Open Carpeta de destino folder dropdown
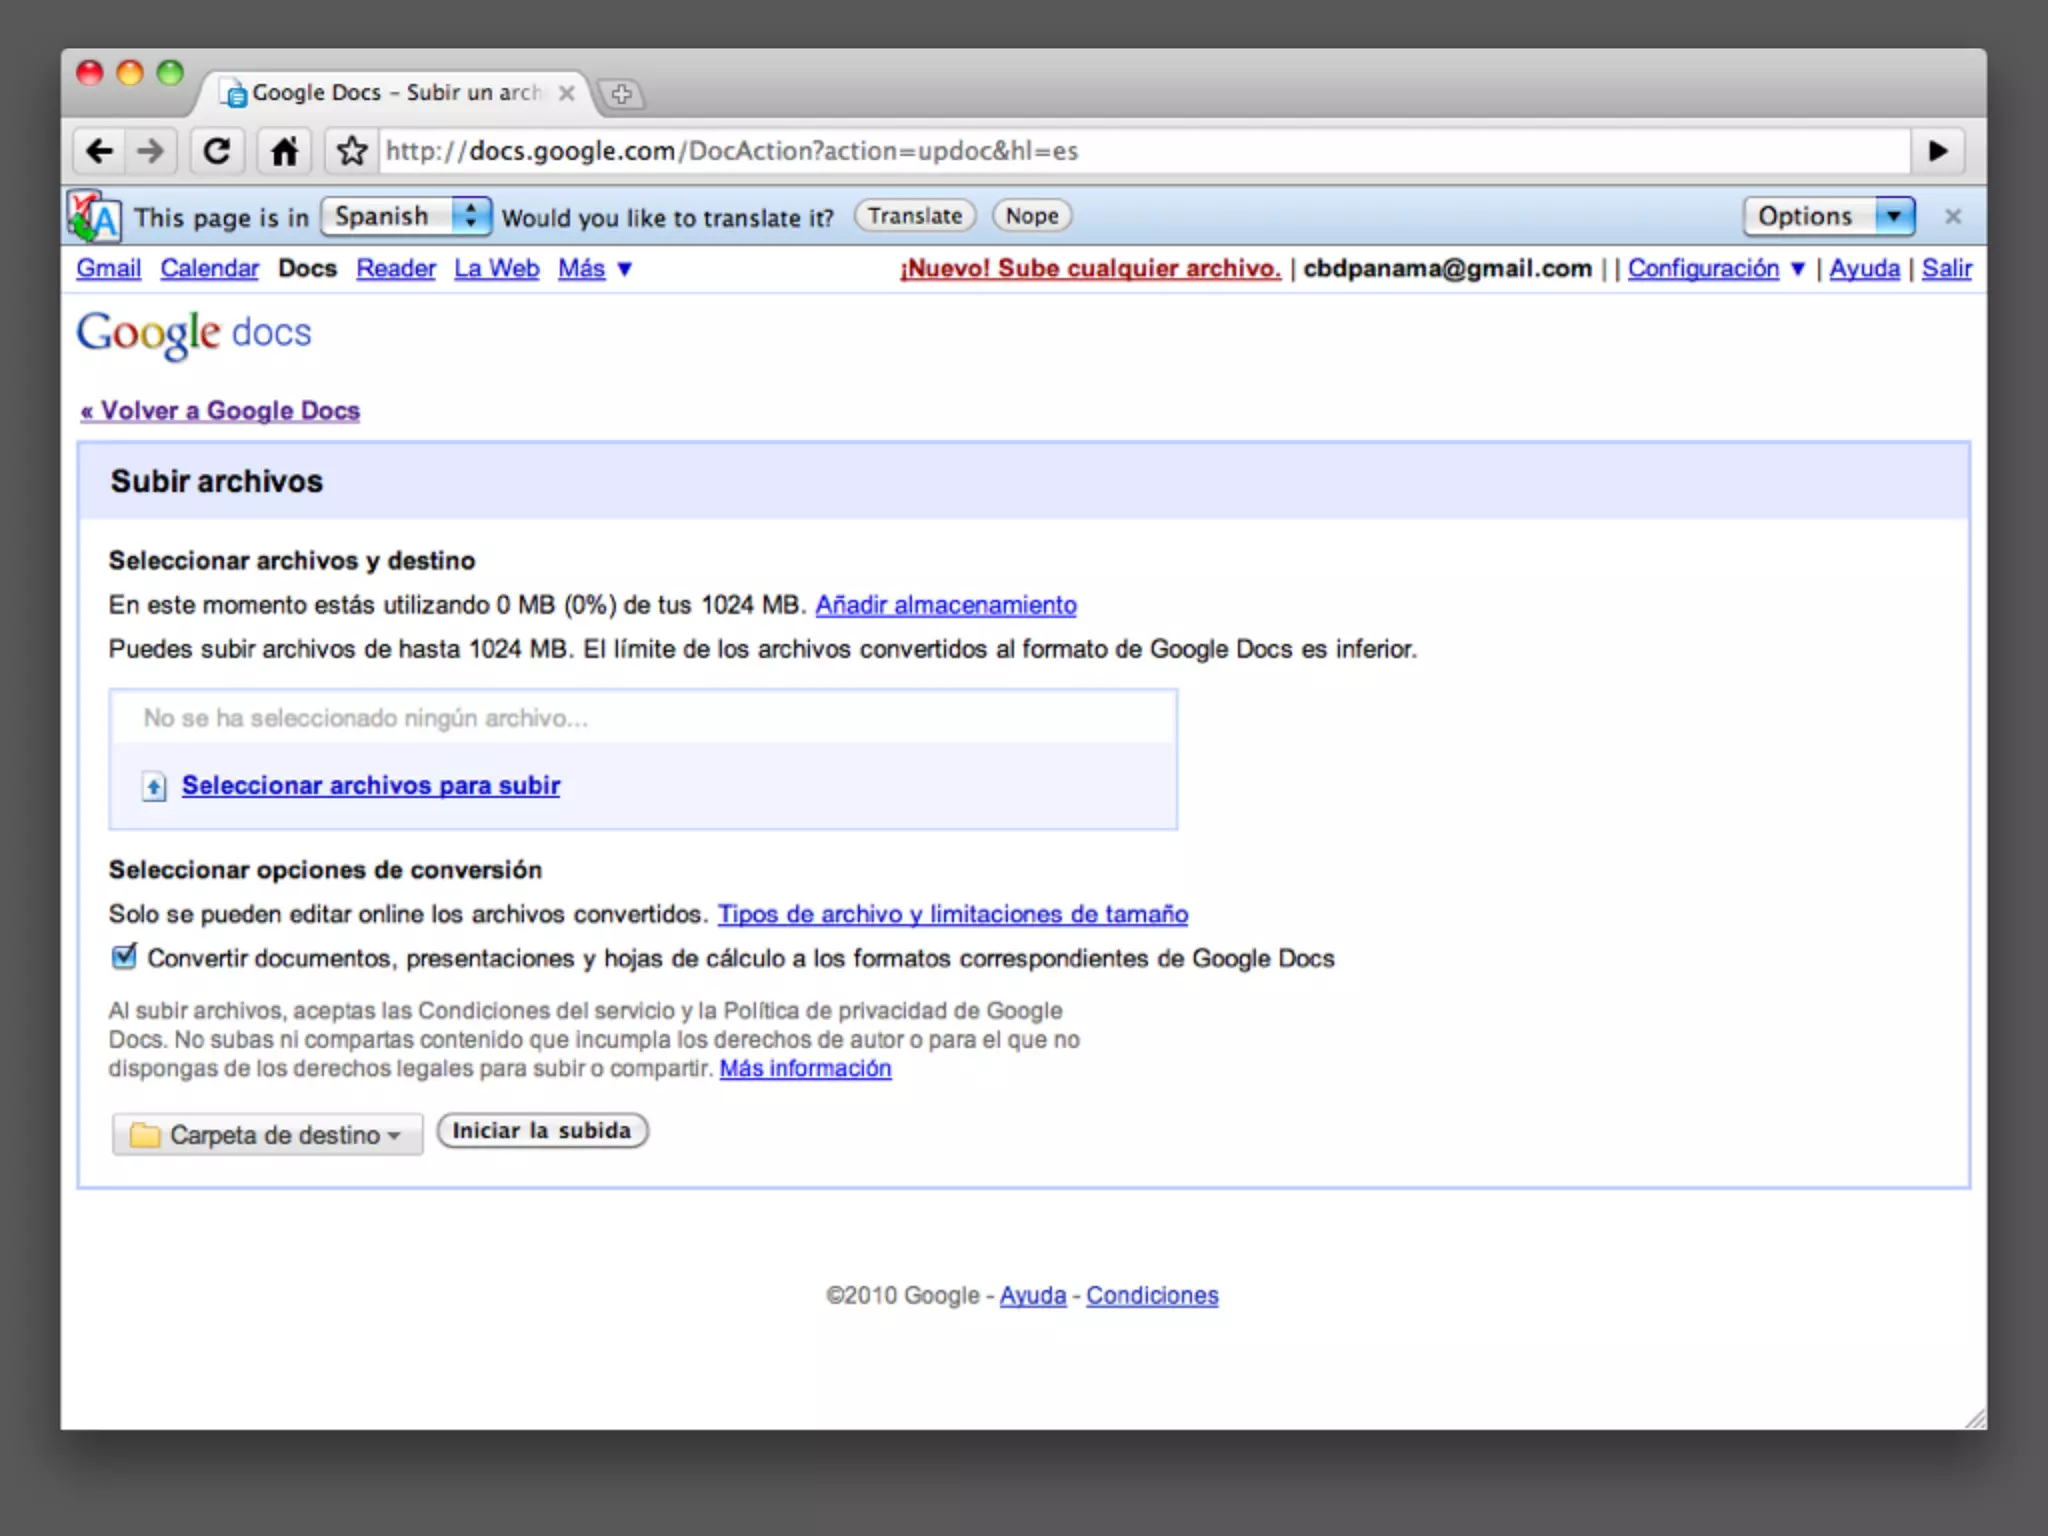 (x=267, y=1135)
